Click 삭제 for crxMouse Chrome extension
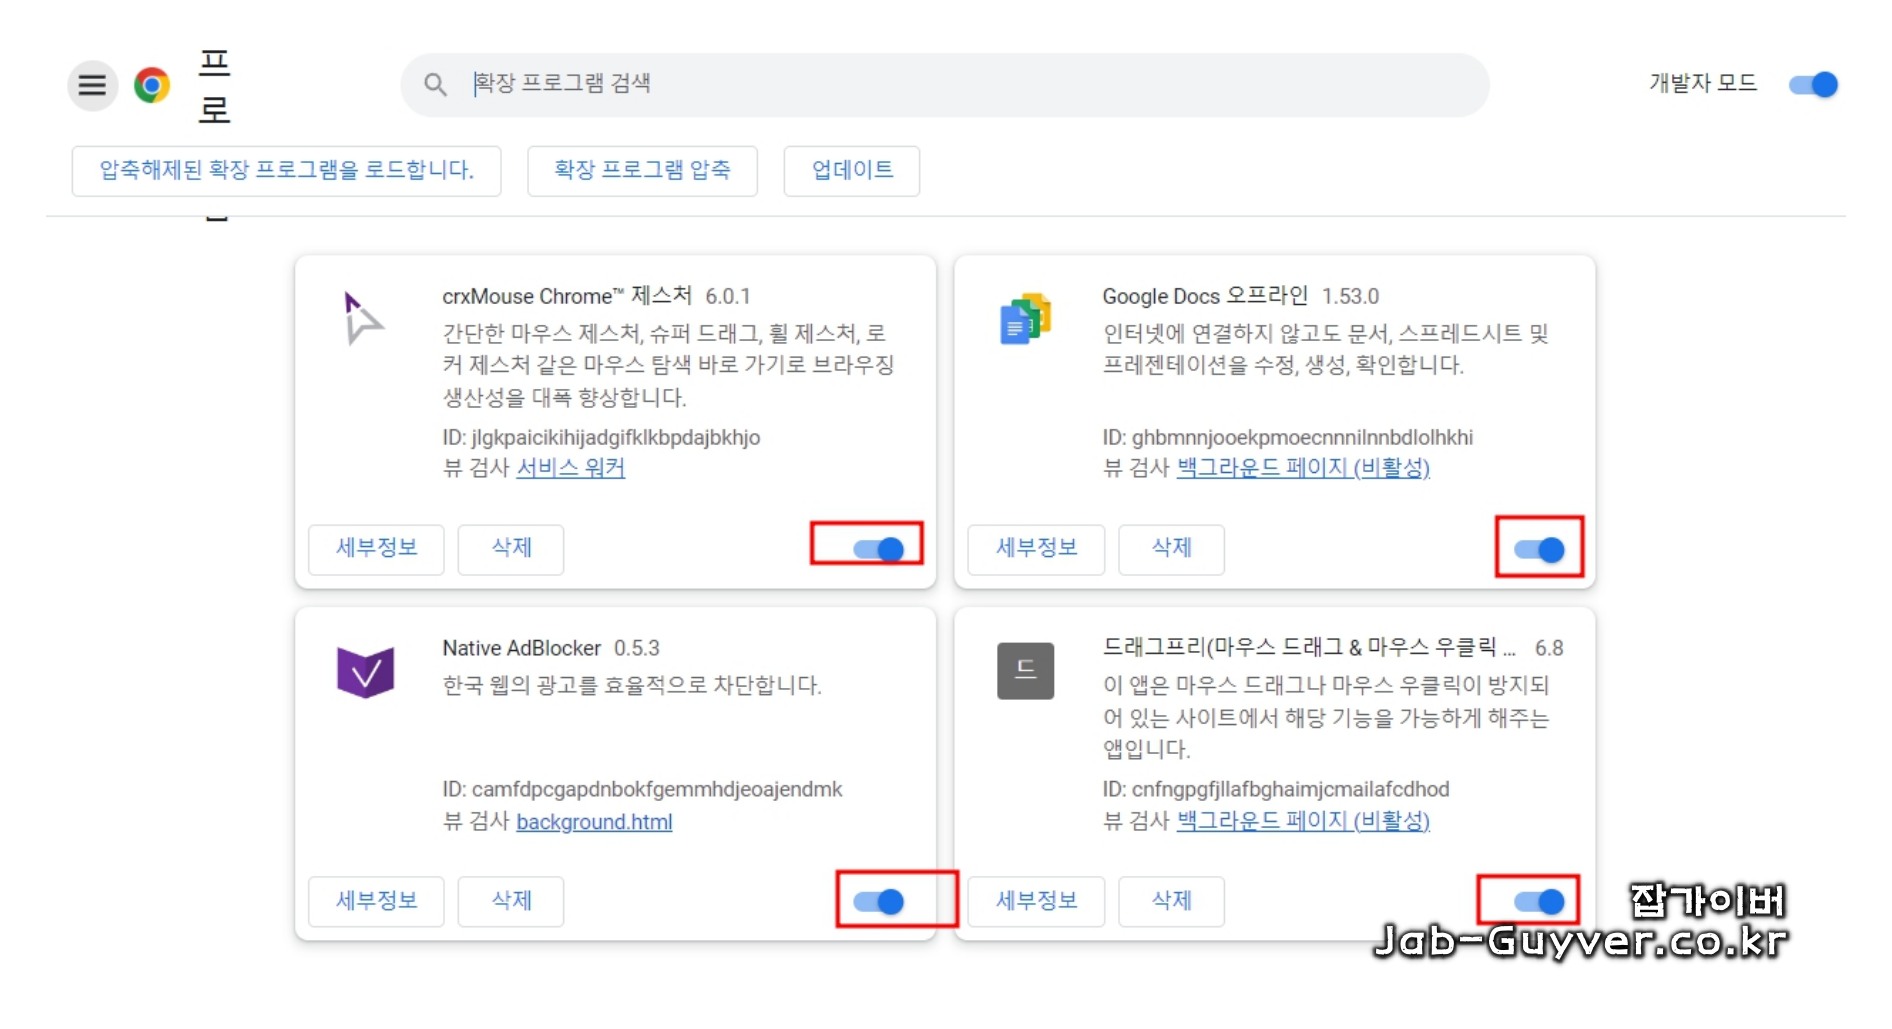Viewport: 1892px width, 1029px height. [x=511, y=549]
